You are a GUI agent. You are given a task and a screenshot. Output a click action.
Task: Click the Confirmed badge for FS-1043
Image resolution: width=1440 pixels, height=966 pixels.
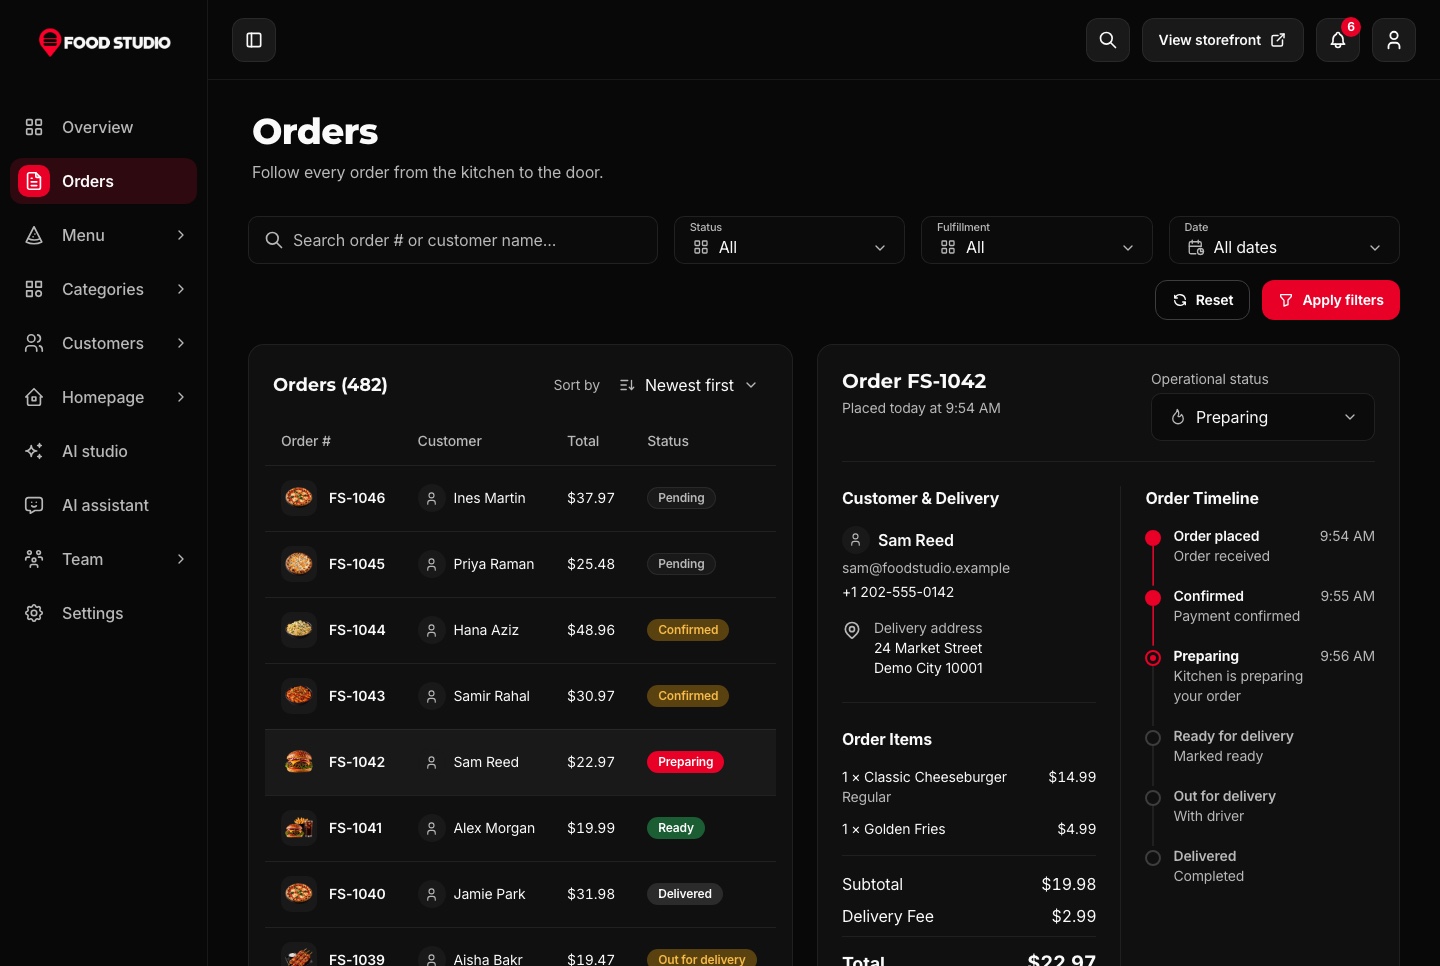688,696
